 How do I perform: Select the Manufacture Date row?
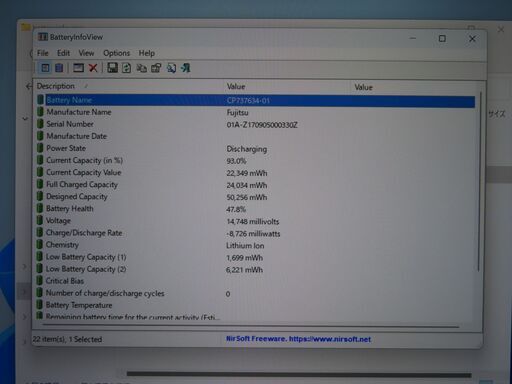pos(255,136)
